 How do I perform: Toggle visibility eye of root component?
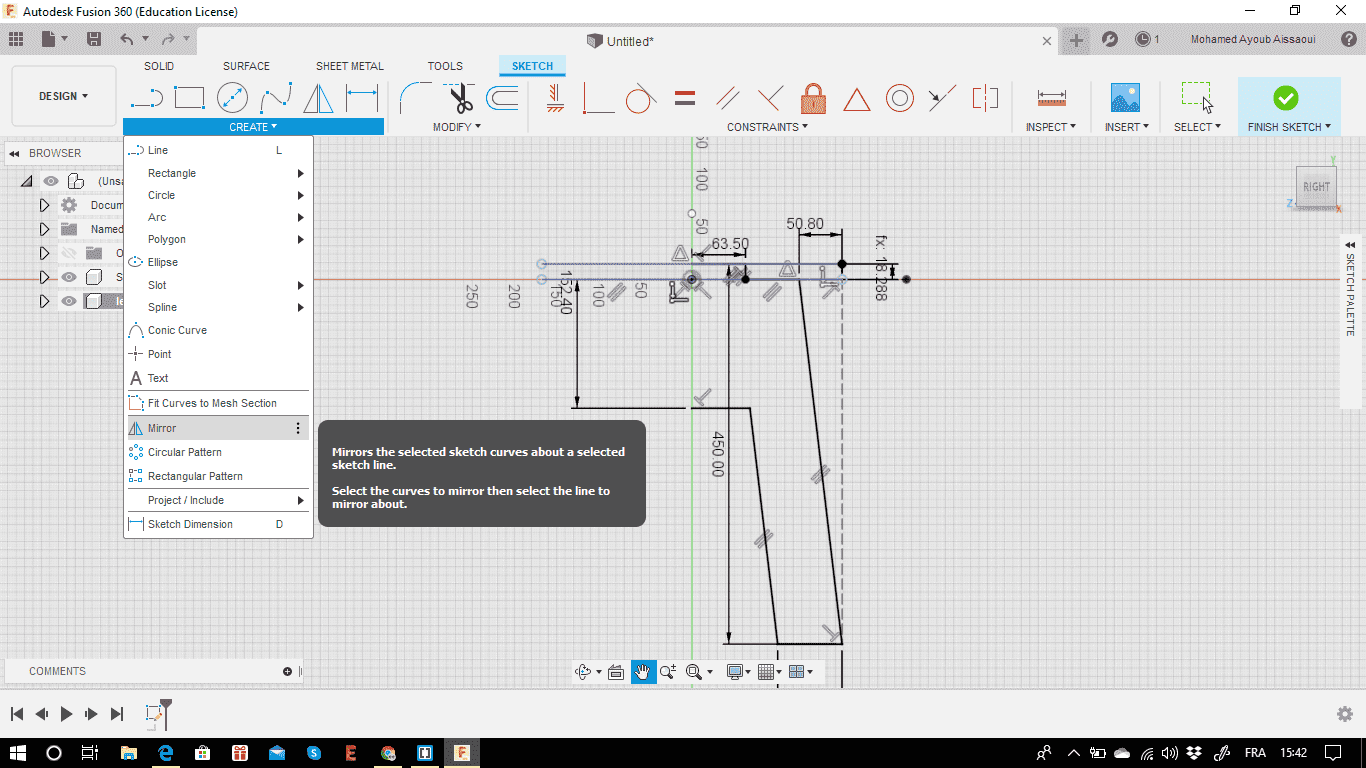pyautogui.click(x=51, y=181)
